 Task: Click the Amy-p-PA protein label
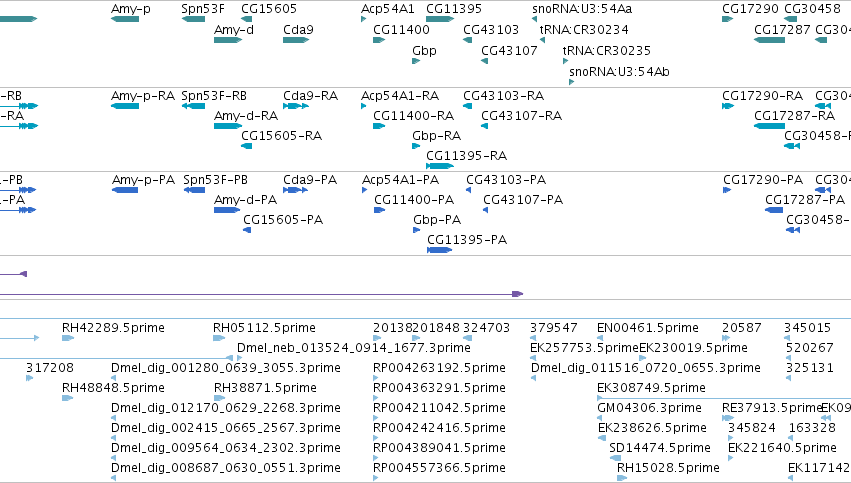pos(143,180)
